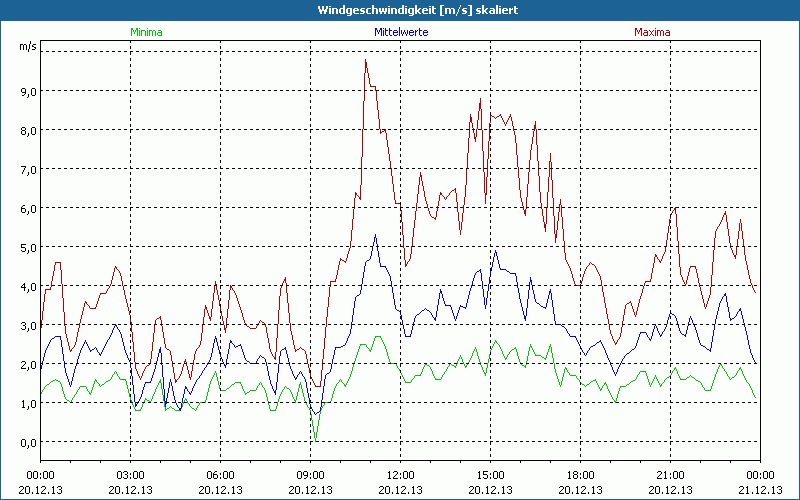Click the red Maxima peak near 11:00

point(366,60)
